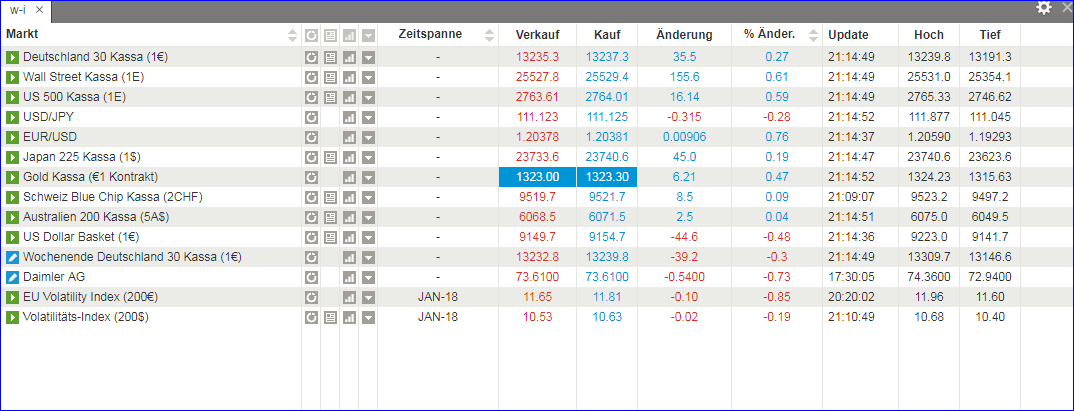The width and height of the screenshot is (1074, 411).
Task: Select the w-i tab
Action: tap(18, 9)
